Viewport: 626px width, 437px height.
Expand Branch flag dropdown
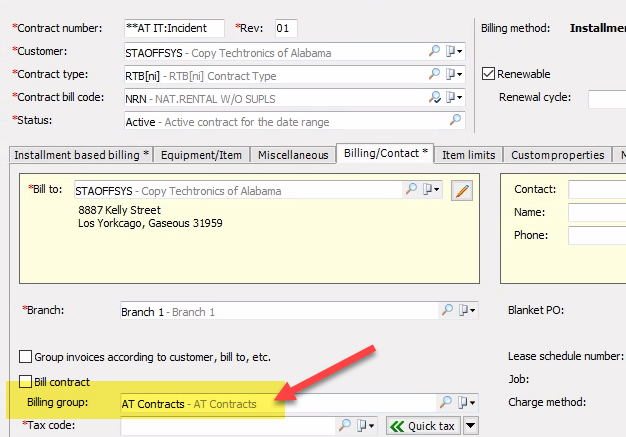click(467, 310)
